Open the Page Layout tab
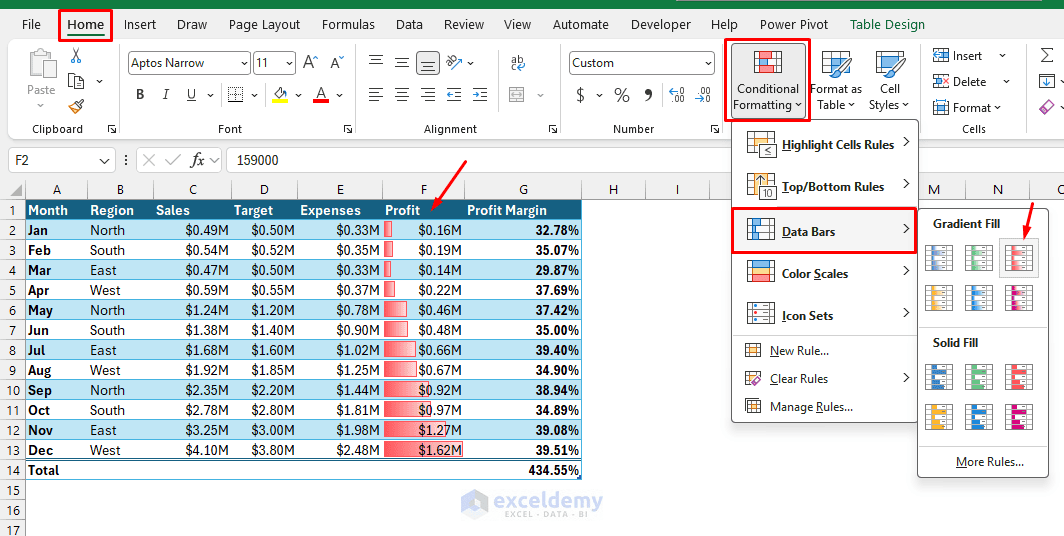Viewport: 1064px width, 536px height. coord(264,24)
